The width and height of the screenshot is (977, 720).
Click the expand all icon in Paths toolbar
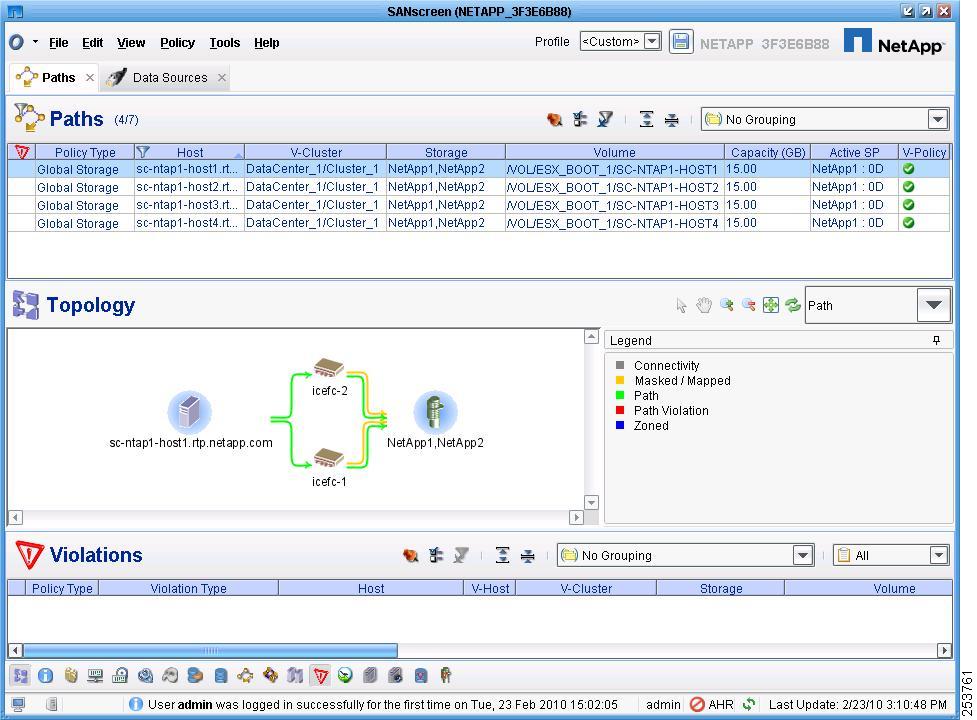click(646, 119)
